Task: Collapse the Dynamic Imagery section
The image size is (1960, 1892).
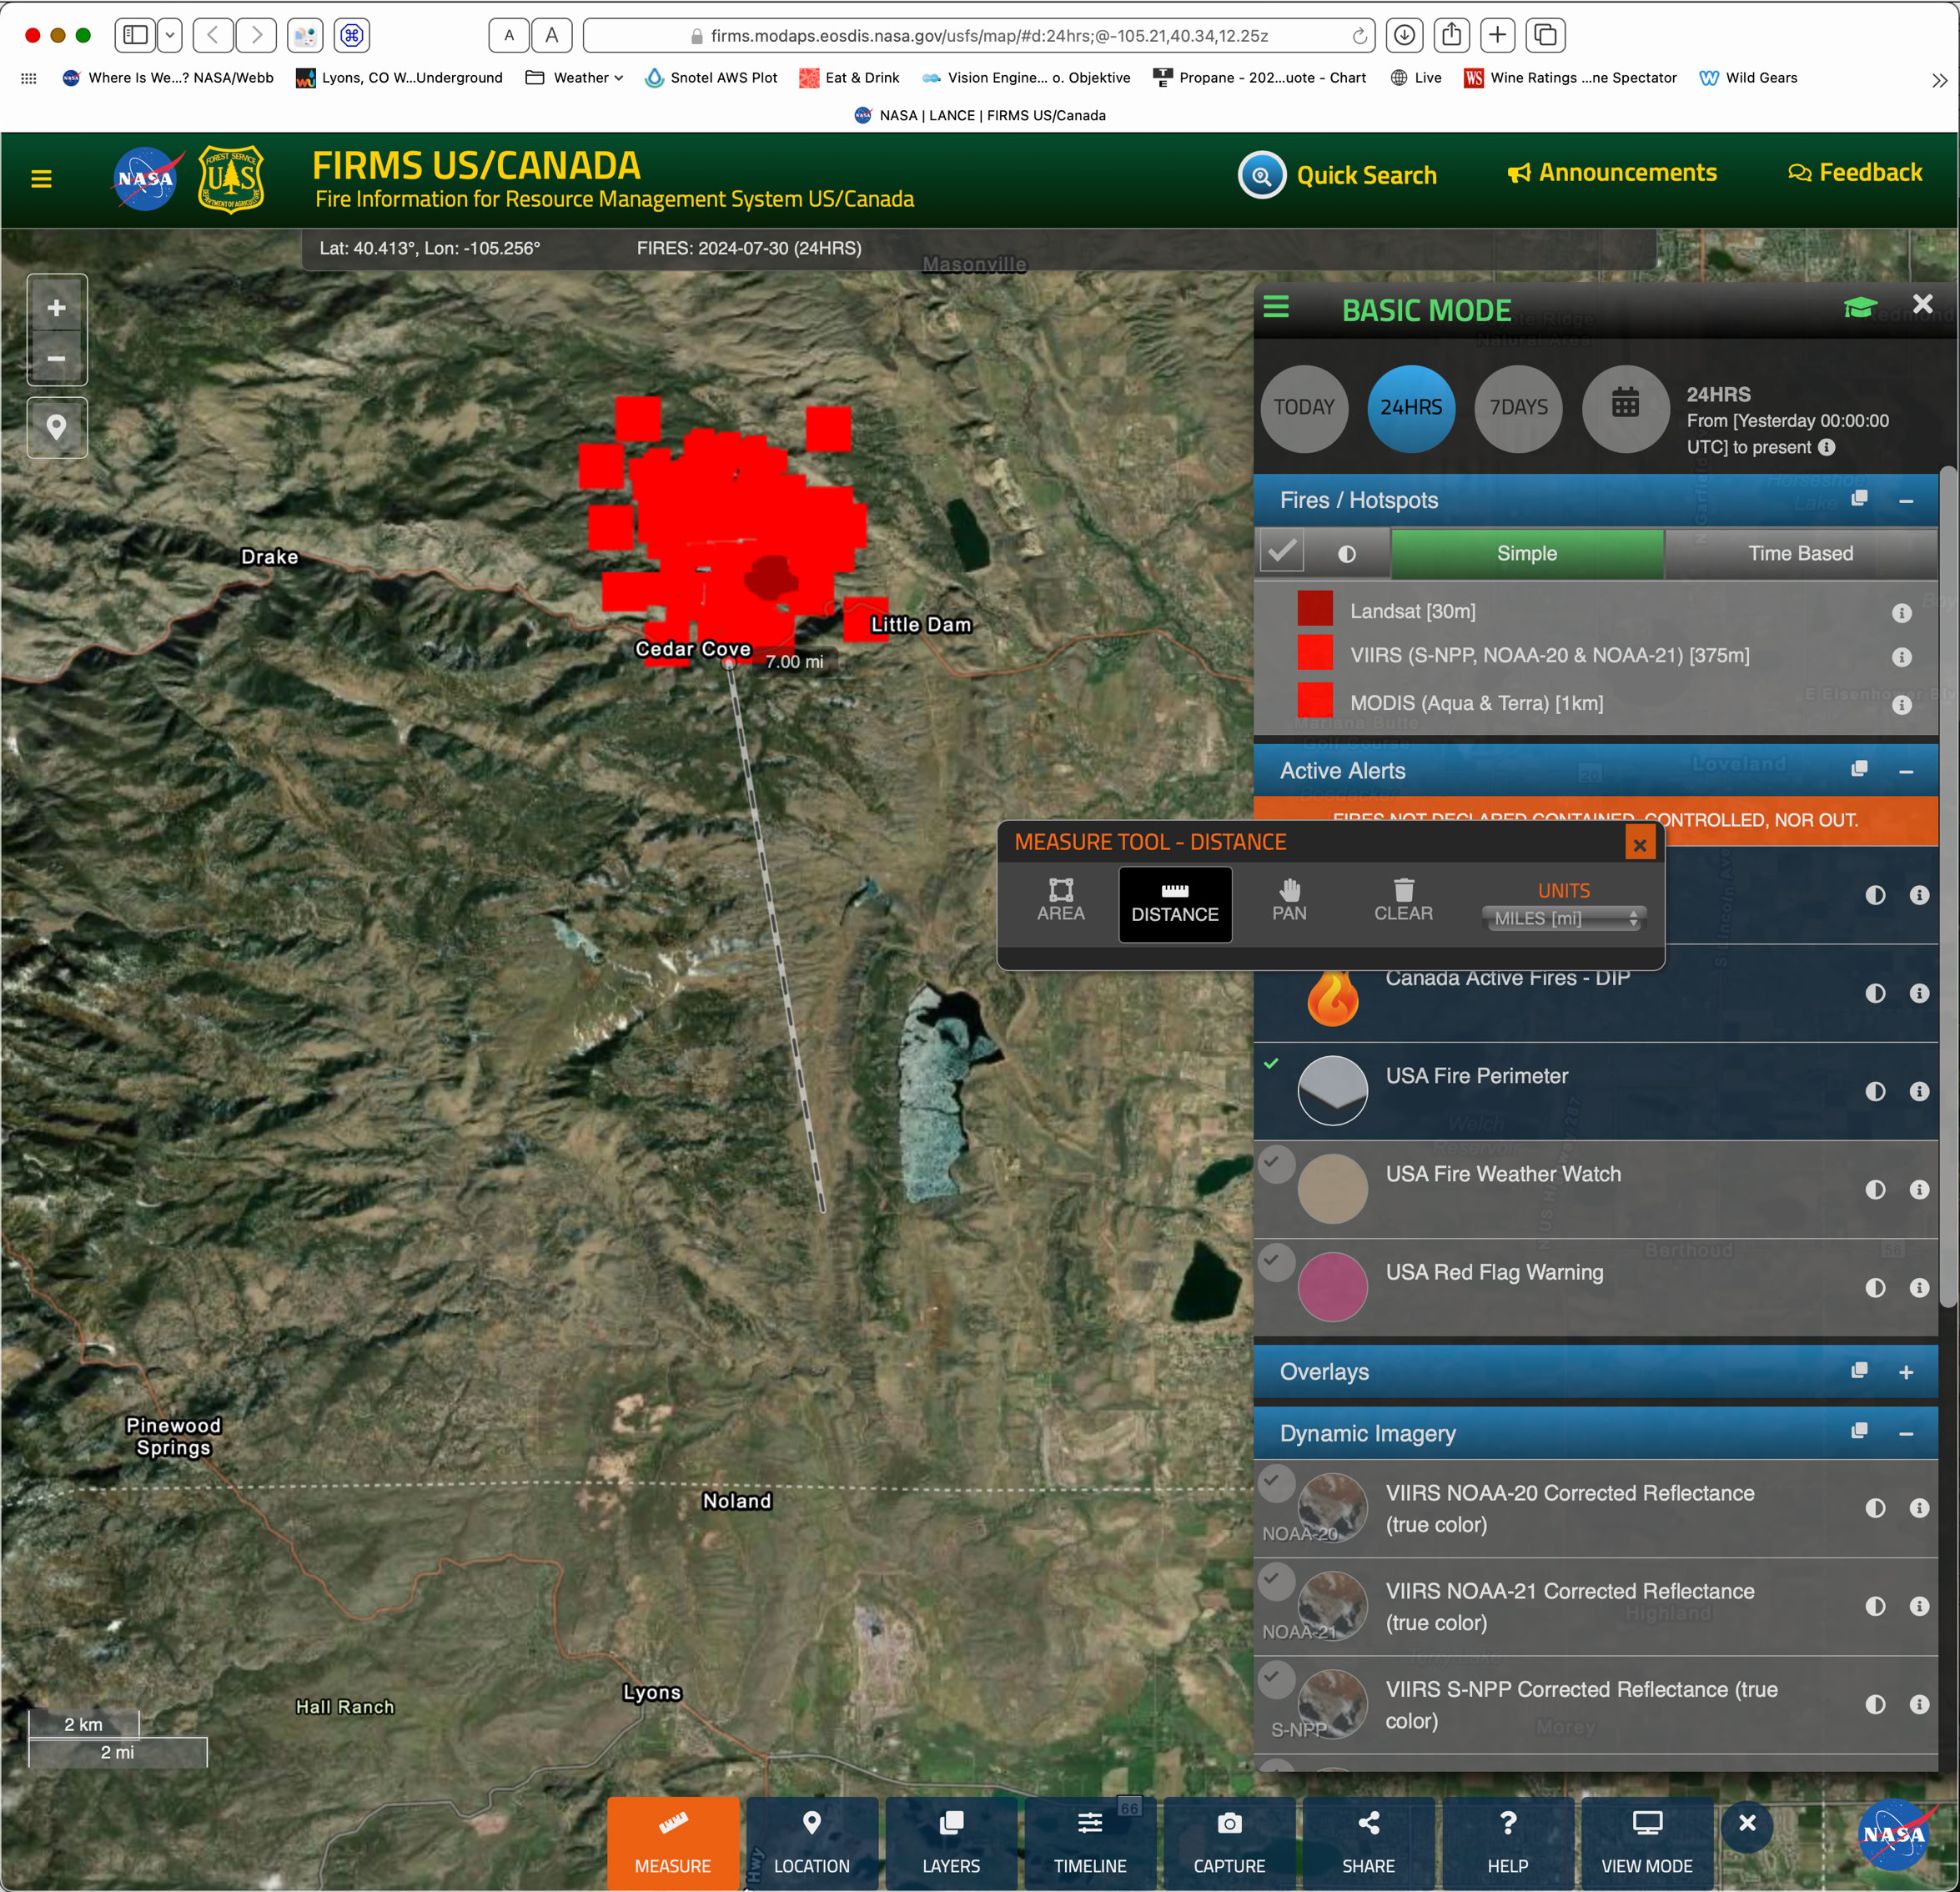Action: click(1906, 1434)
